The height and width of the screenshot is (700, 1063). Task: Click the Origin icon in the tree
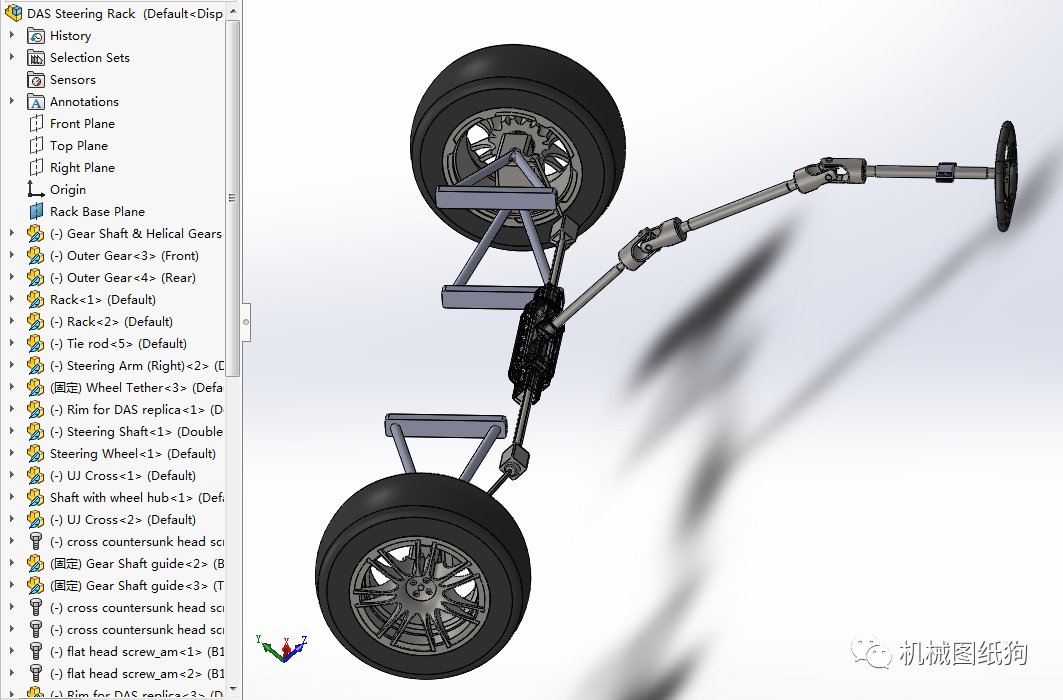click(x=35, y=189)
